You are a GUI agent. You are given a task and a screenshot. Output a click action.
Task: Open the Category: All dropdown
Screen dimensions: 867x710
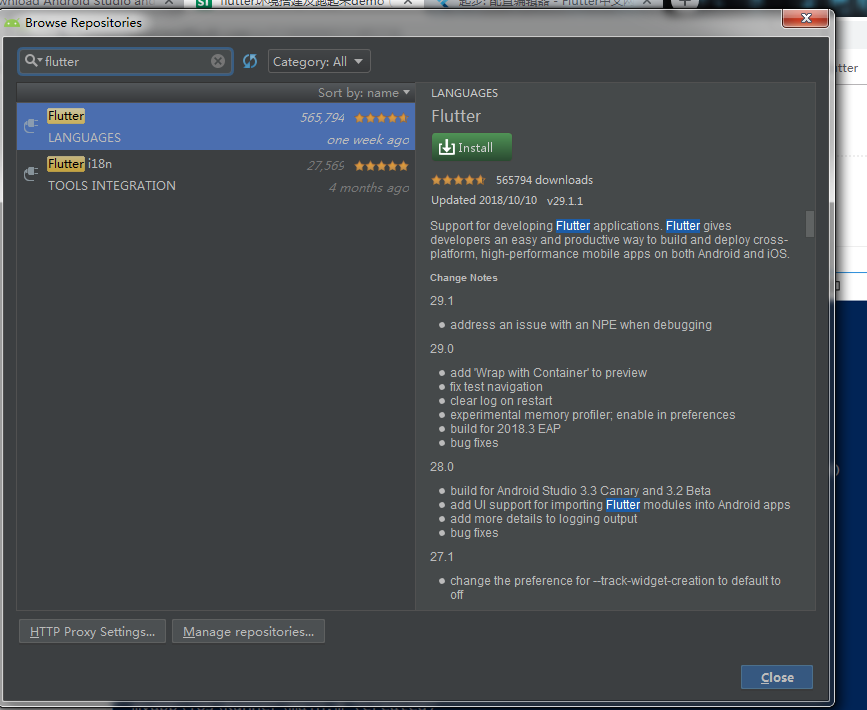pos(319,61)
